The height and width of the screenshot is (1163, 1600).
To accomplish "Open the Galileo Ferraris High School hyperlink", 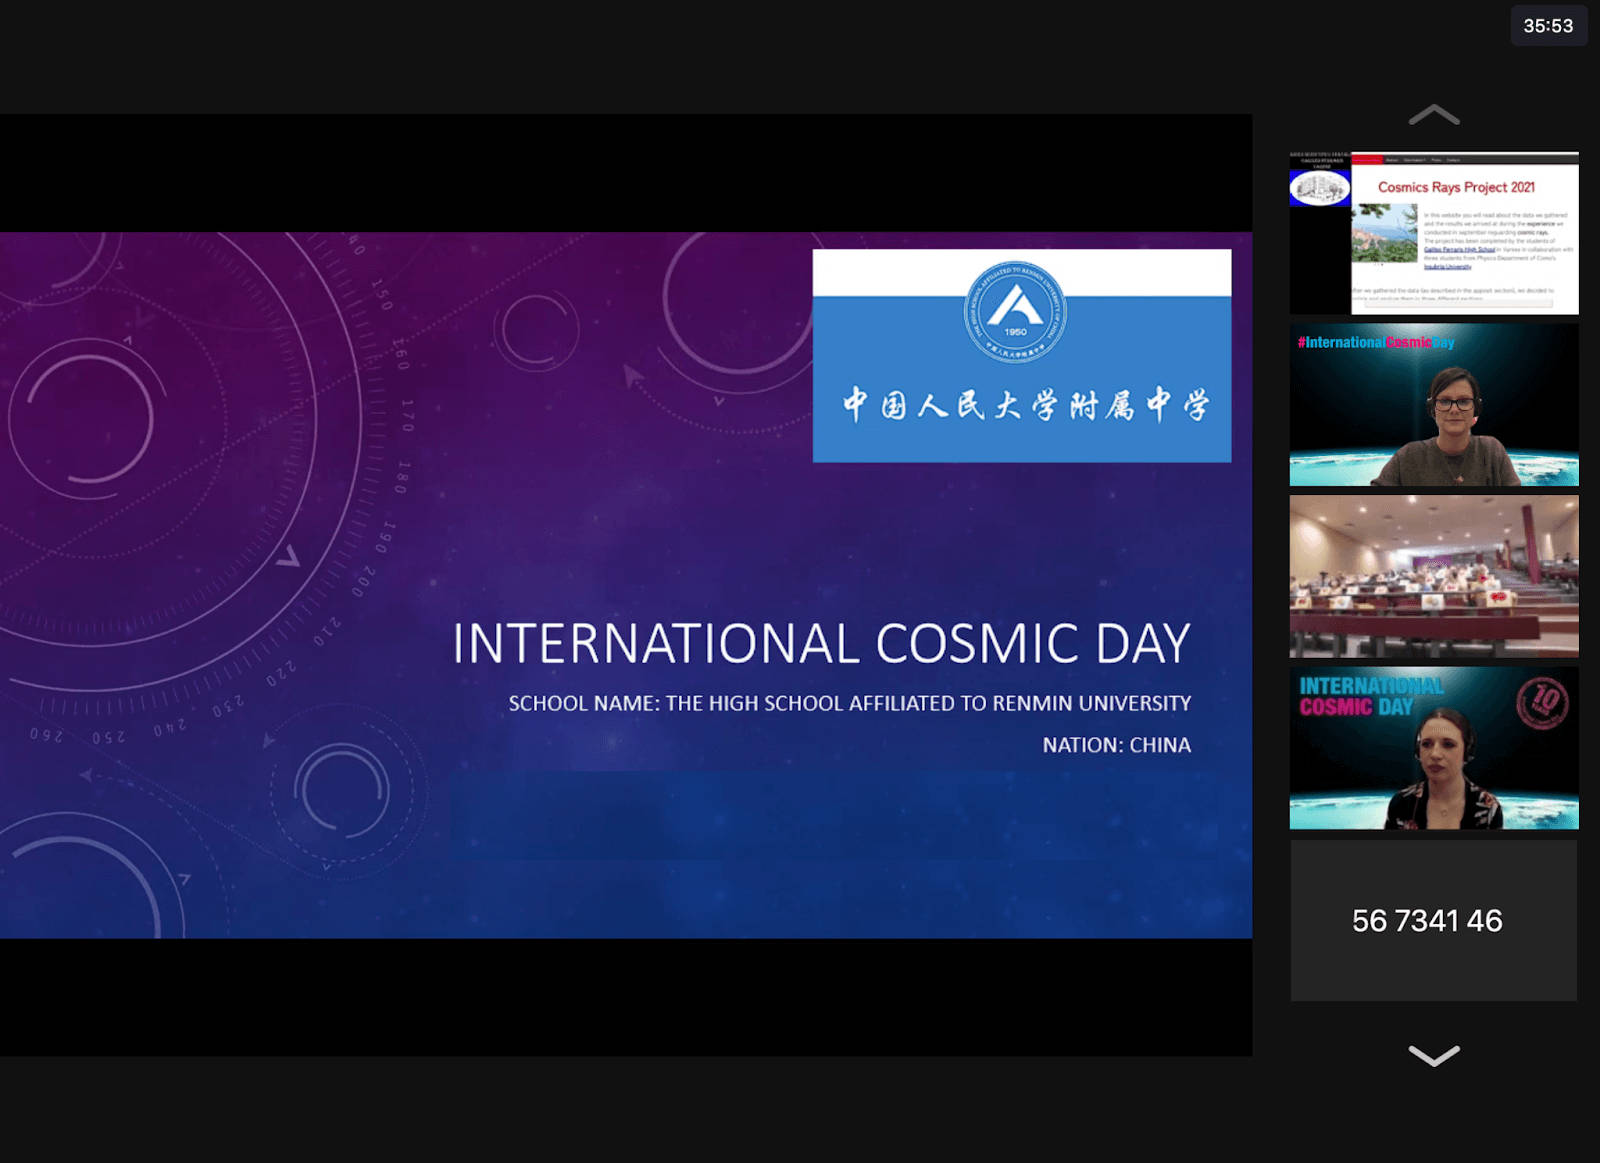I will (x=1460, y=250).
